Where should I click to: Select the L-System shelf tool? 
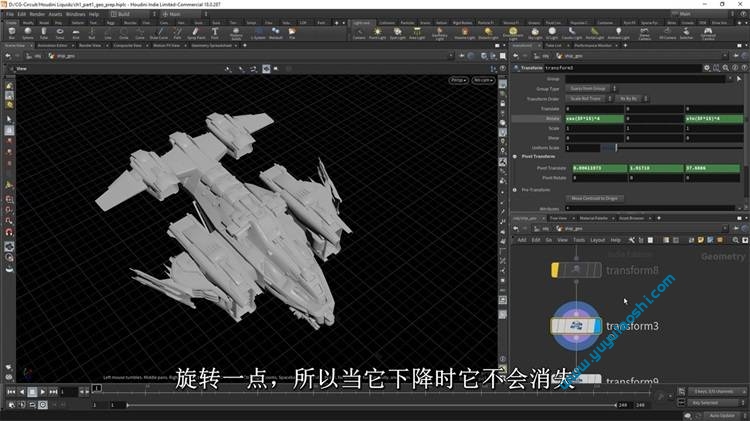[x=258, y=33]
